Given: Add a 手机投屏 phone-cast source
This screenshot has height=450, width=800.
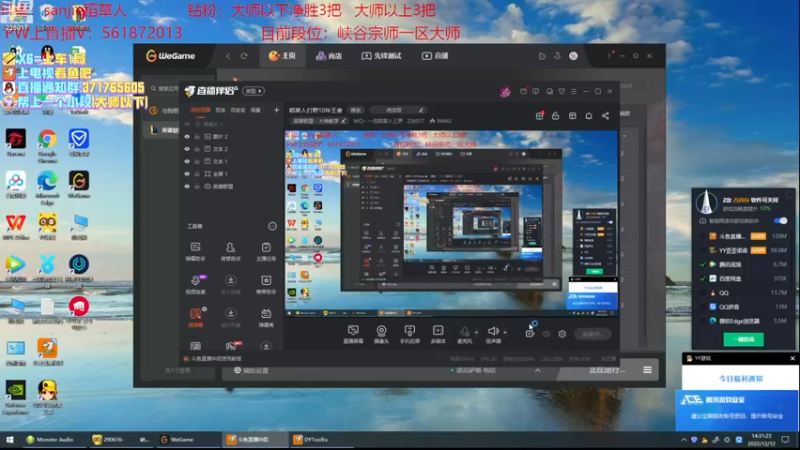Looking at the screenshot, I should point(410,334).
